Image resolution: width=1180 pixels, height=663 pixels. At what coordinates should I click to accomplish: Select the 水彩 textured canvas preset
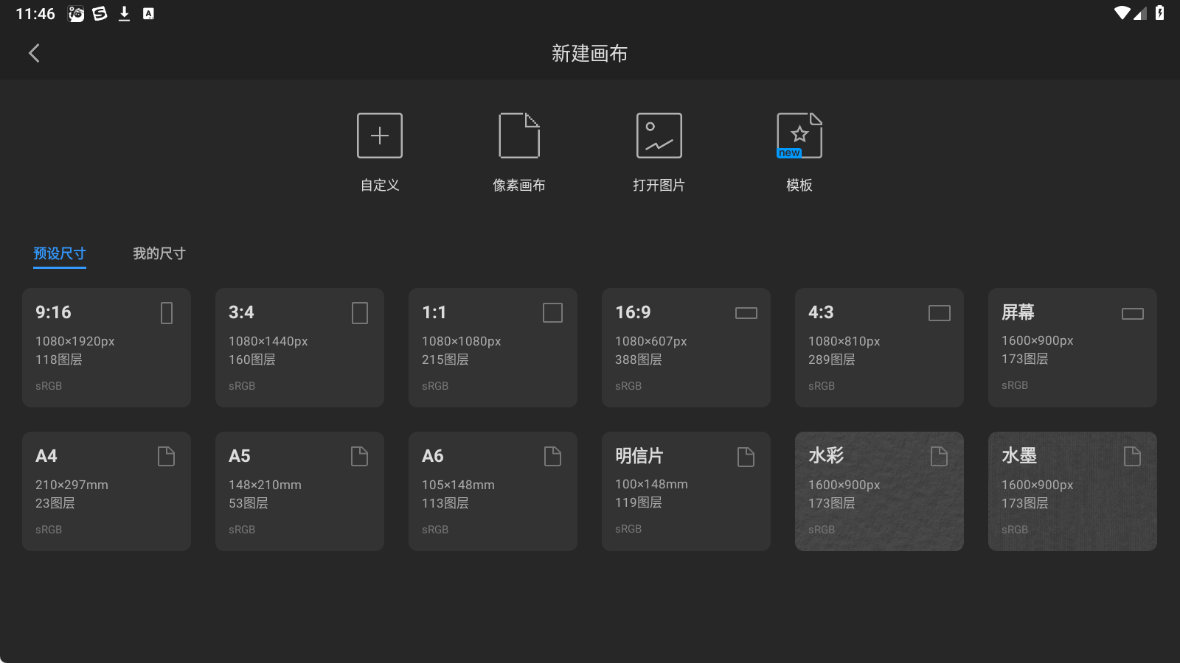point(878,491)
